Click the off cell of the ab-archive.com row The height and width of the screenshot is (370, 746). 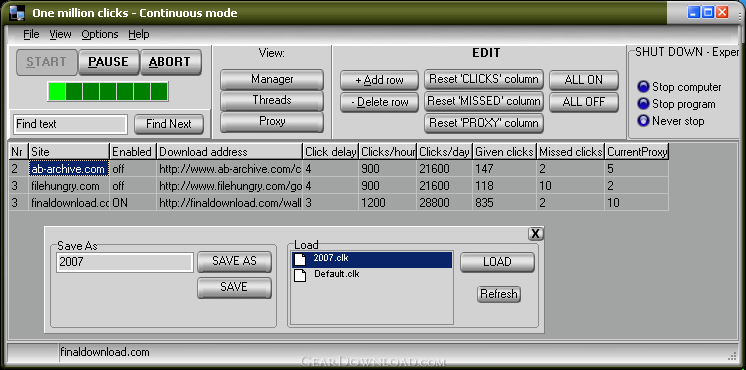pyautogui.click(x=133, y=168)
